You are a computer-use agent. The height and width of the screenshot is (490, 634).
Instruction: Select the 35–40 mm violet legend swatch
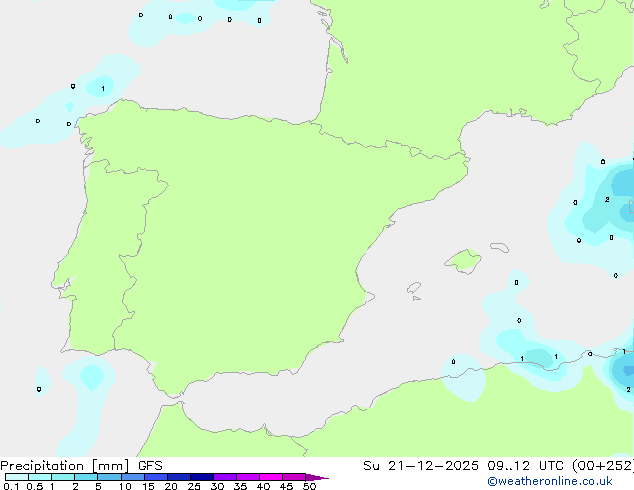(248, 477)
